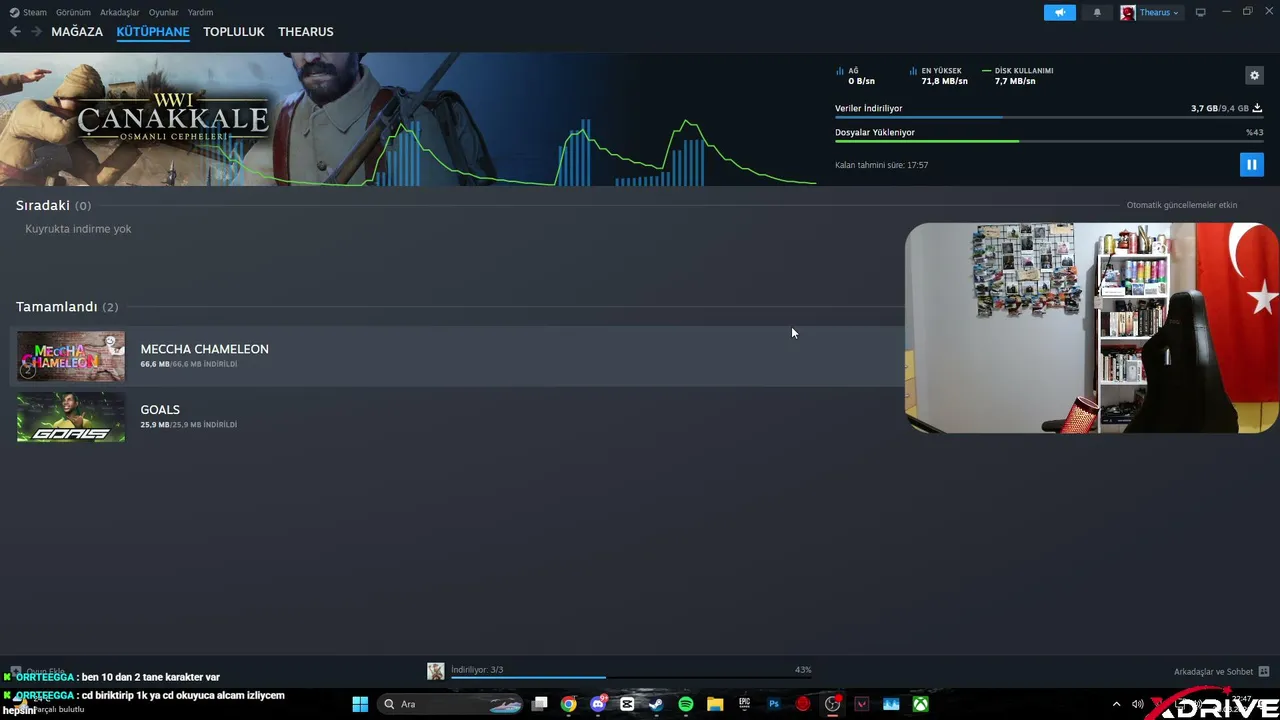Click the bottom bar game icon thumbnail
1280x720 pixels.
pyautogui.click(x=436, y=671)
